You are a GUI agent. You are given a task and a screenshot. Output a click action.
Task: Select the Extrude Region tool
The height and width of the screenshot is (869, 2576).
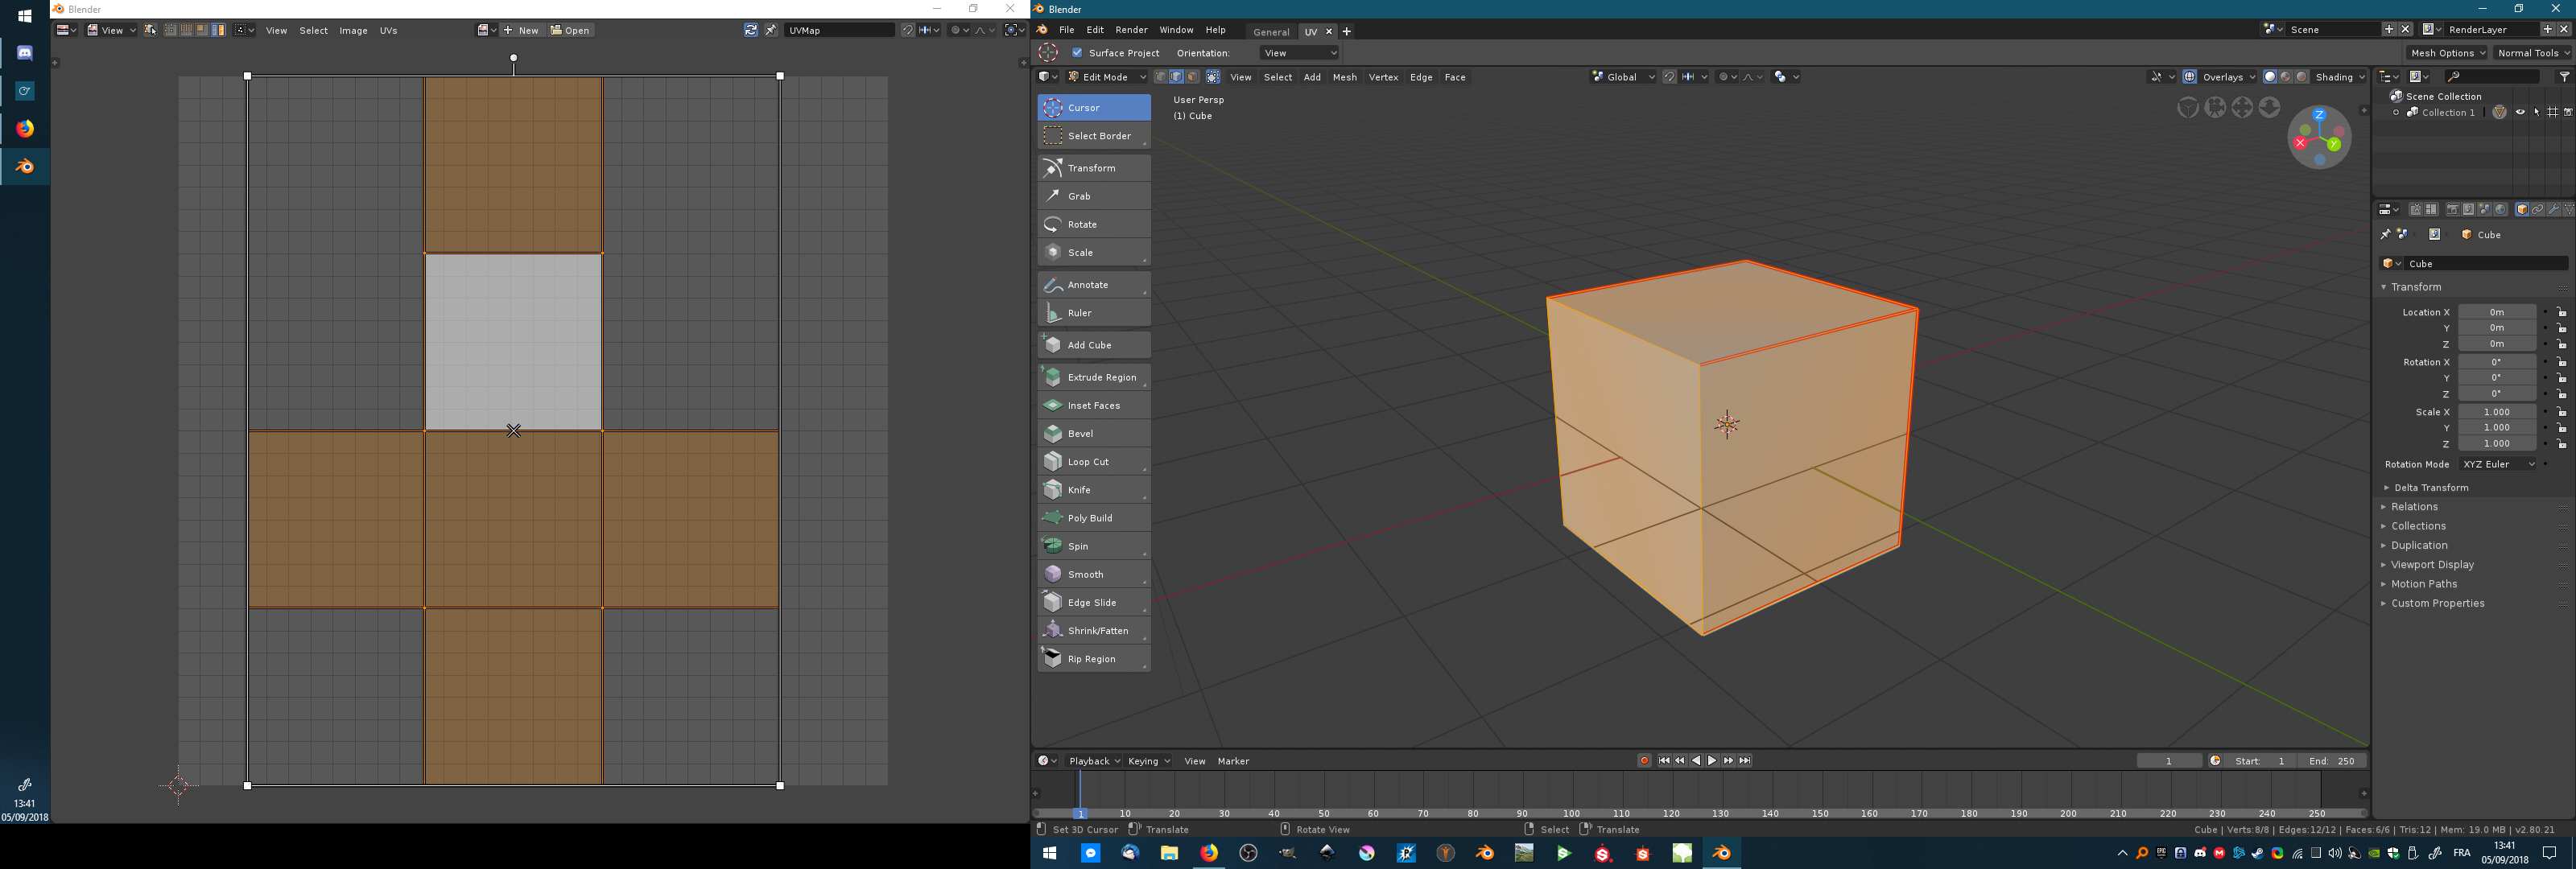tap(1094, 377)
